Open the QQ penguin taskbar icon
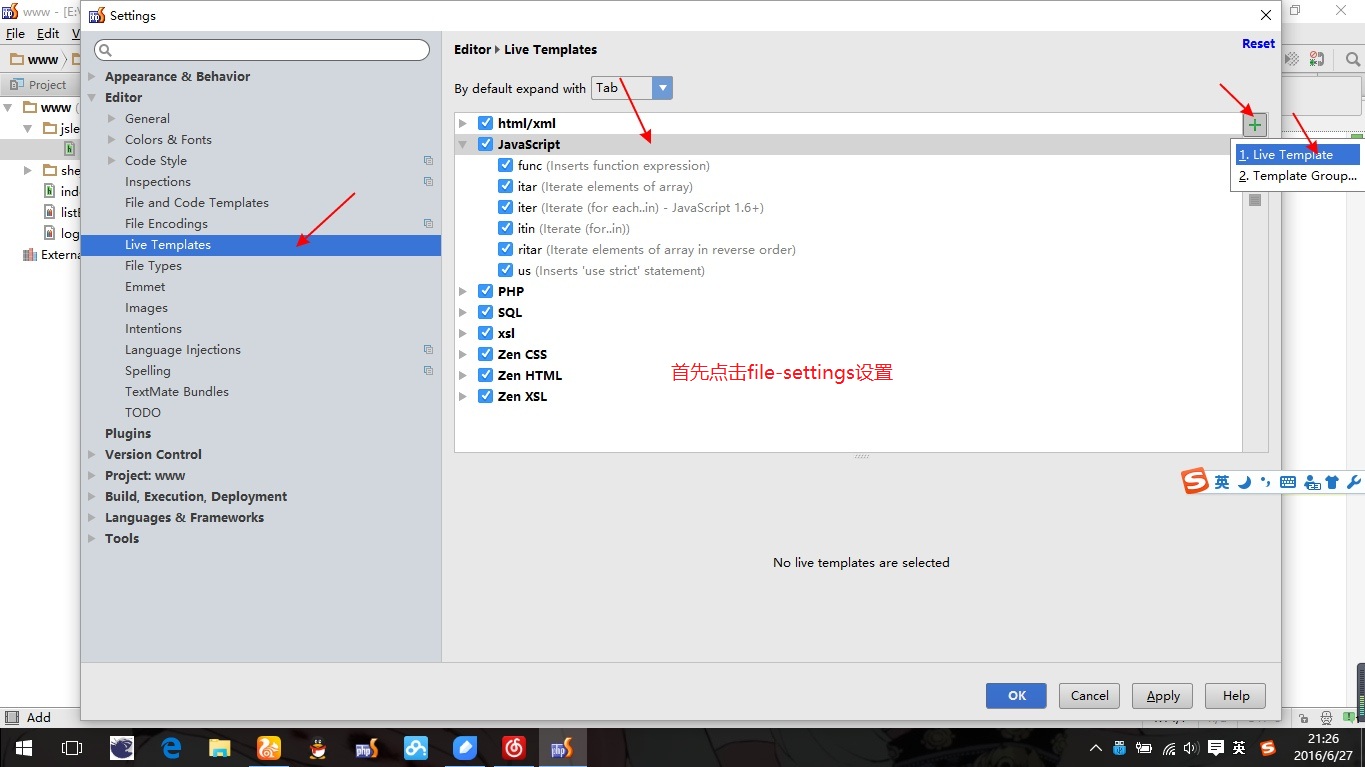 coord(318,748)
